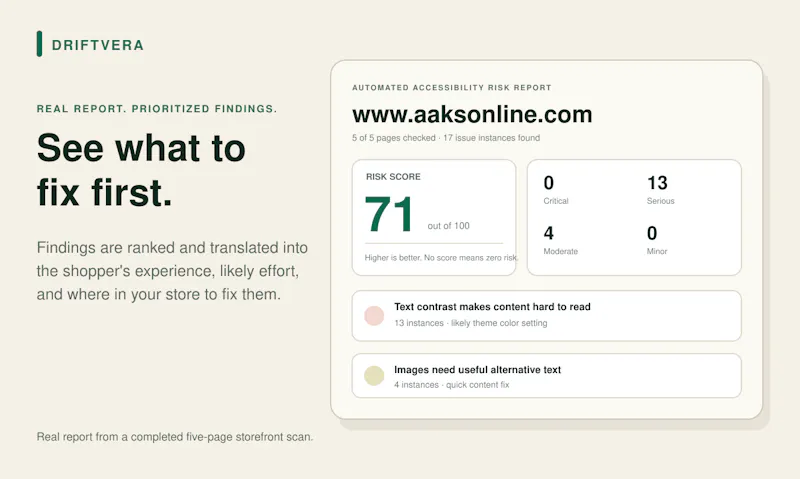This screenshot has height=479, width=800.
Task: Click the 'Real report. Prioritized findings.' tagline
Action: click(157, 109)
